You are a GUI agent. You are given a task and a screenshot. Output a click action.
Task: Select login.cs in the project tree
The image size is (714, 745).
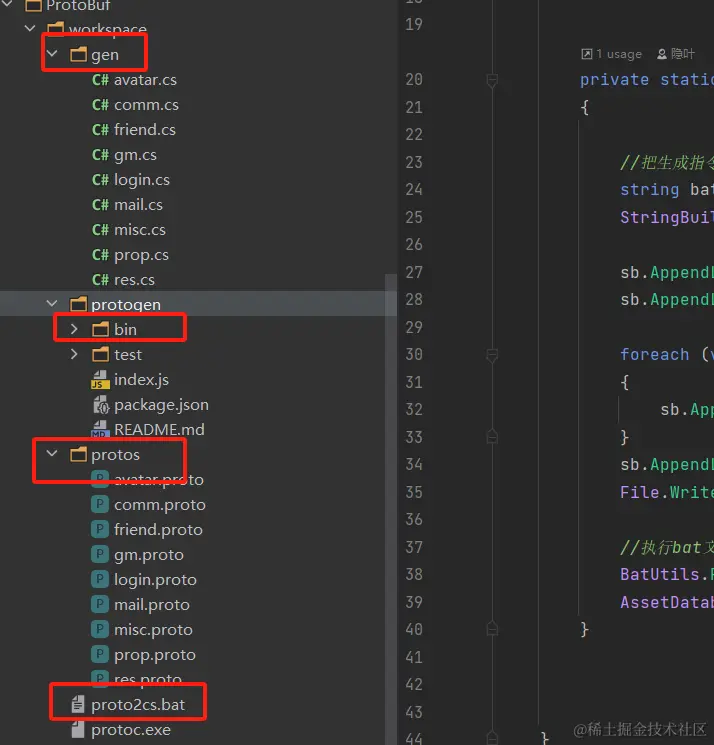pos(142,180)
